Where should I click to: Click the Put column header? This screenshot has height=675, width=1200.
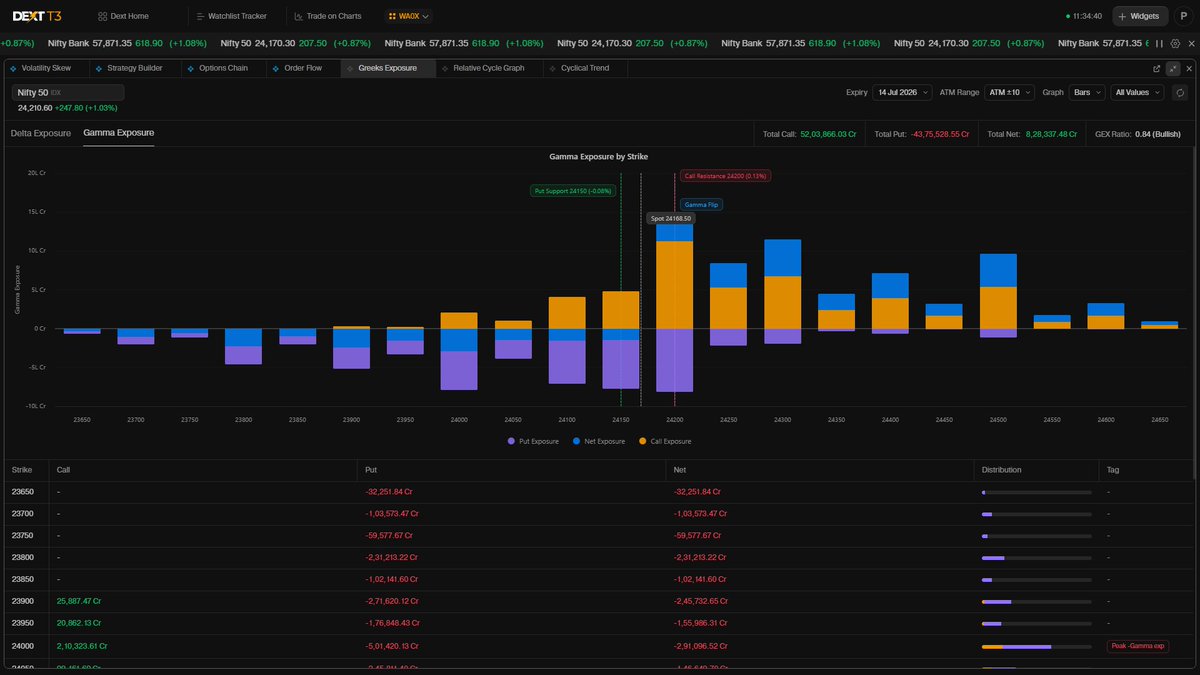[371, 469]
